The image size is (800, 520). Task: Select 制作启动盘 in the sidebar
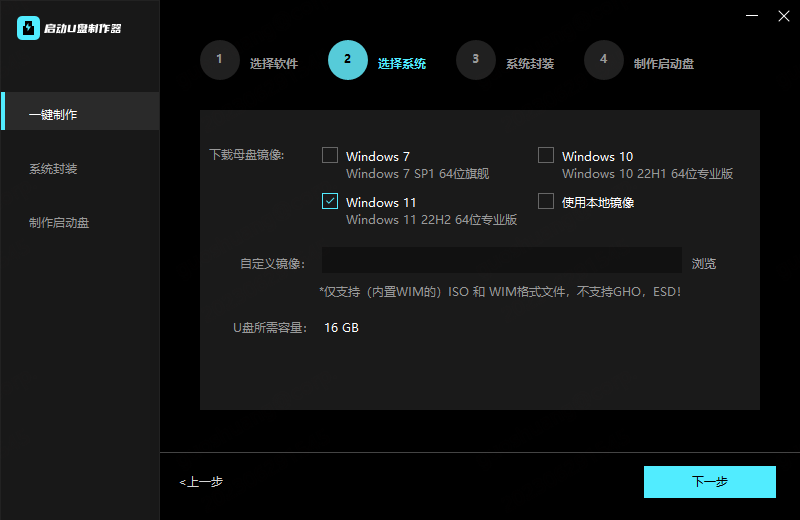click(80, 223)
